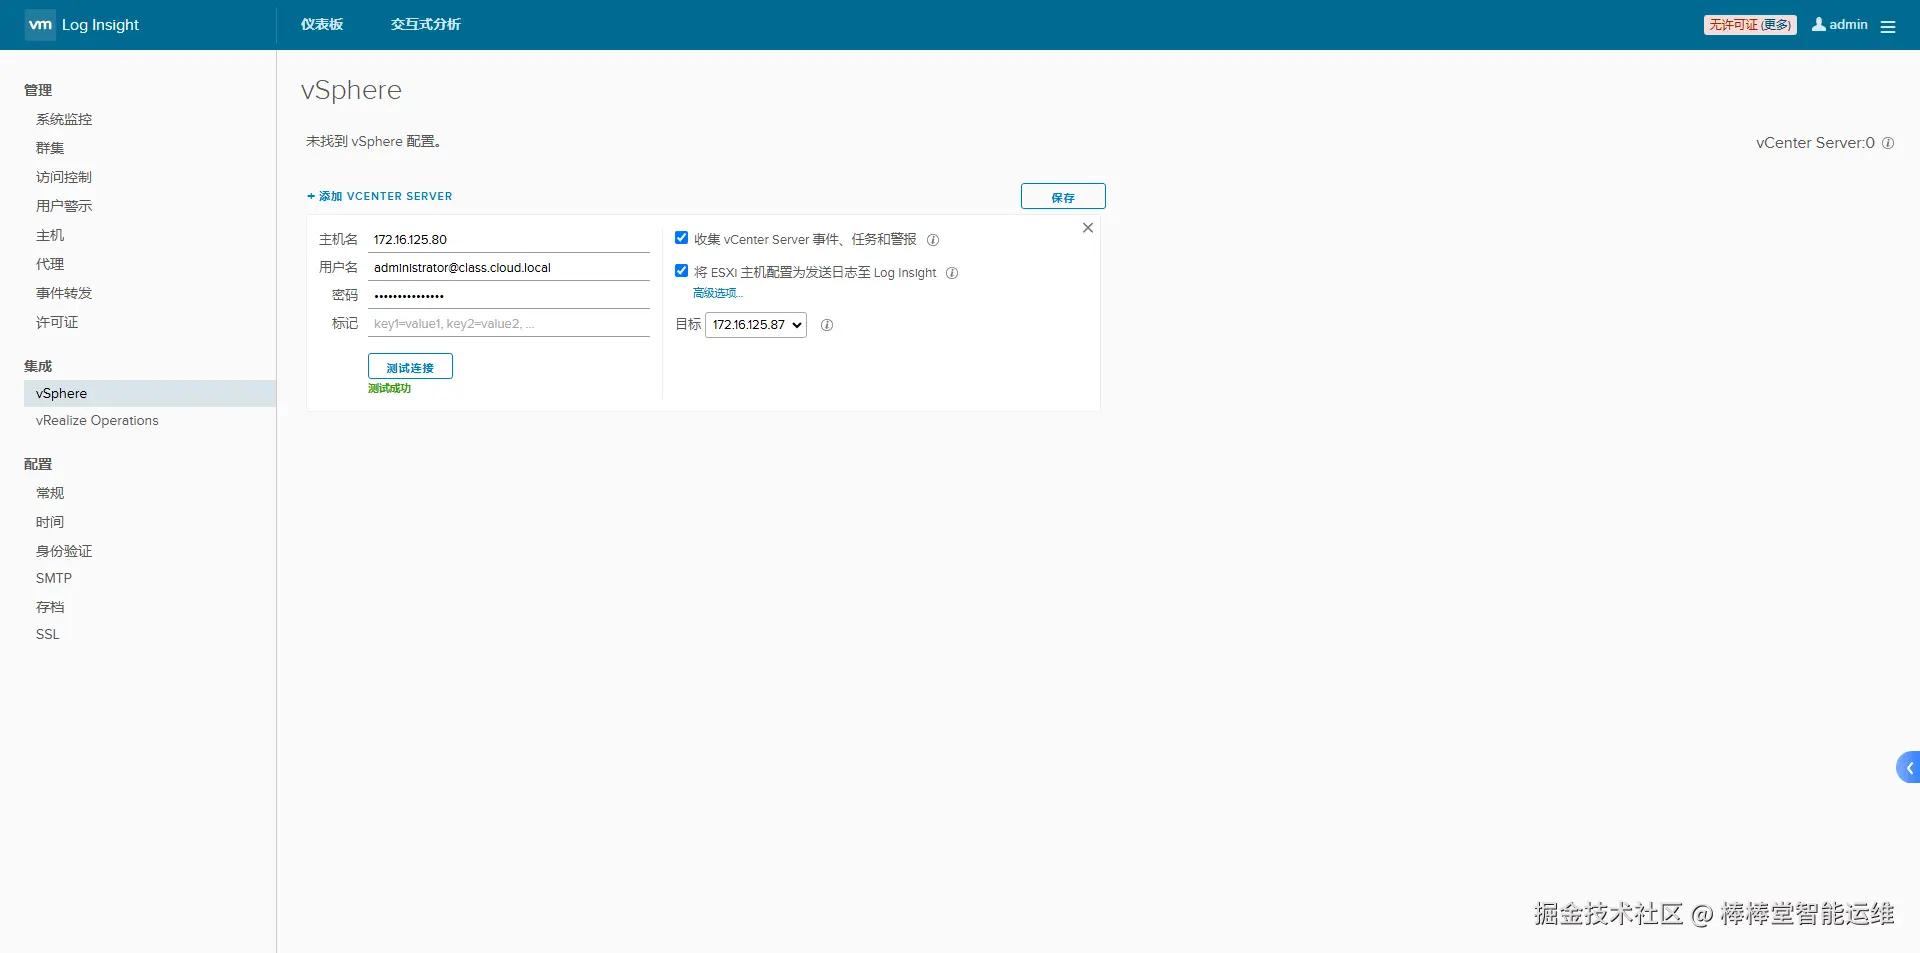Open 群集 in the sidebar
Viewport: 1920px width, 953px height.
pyautogui.click(x=50, y=148)
